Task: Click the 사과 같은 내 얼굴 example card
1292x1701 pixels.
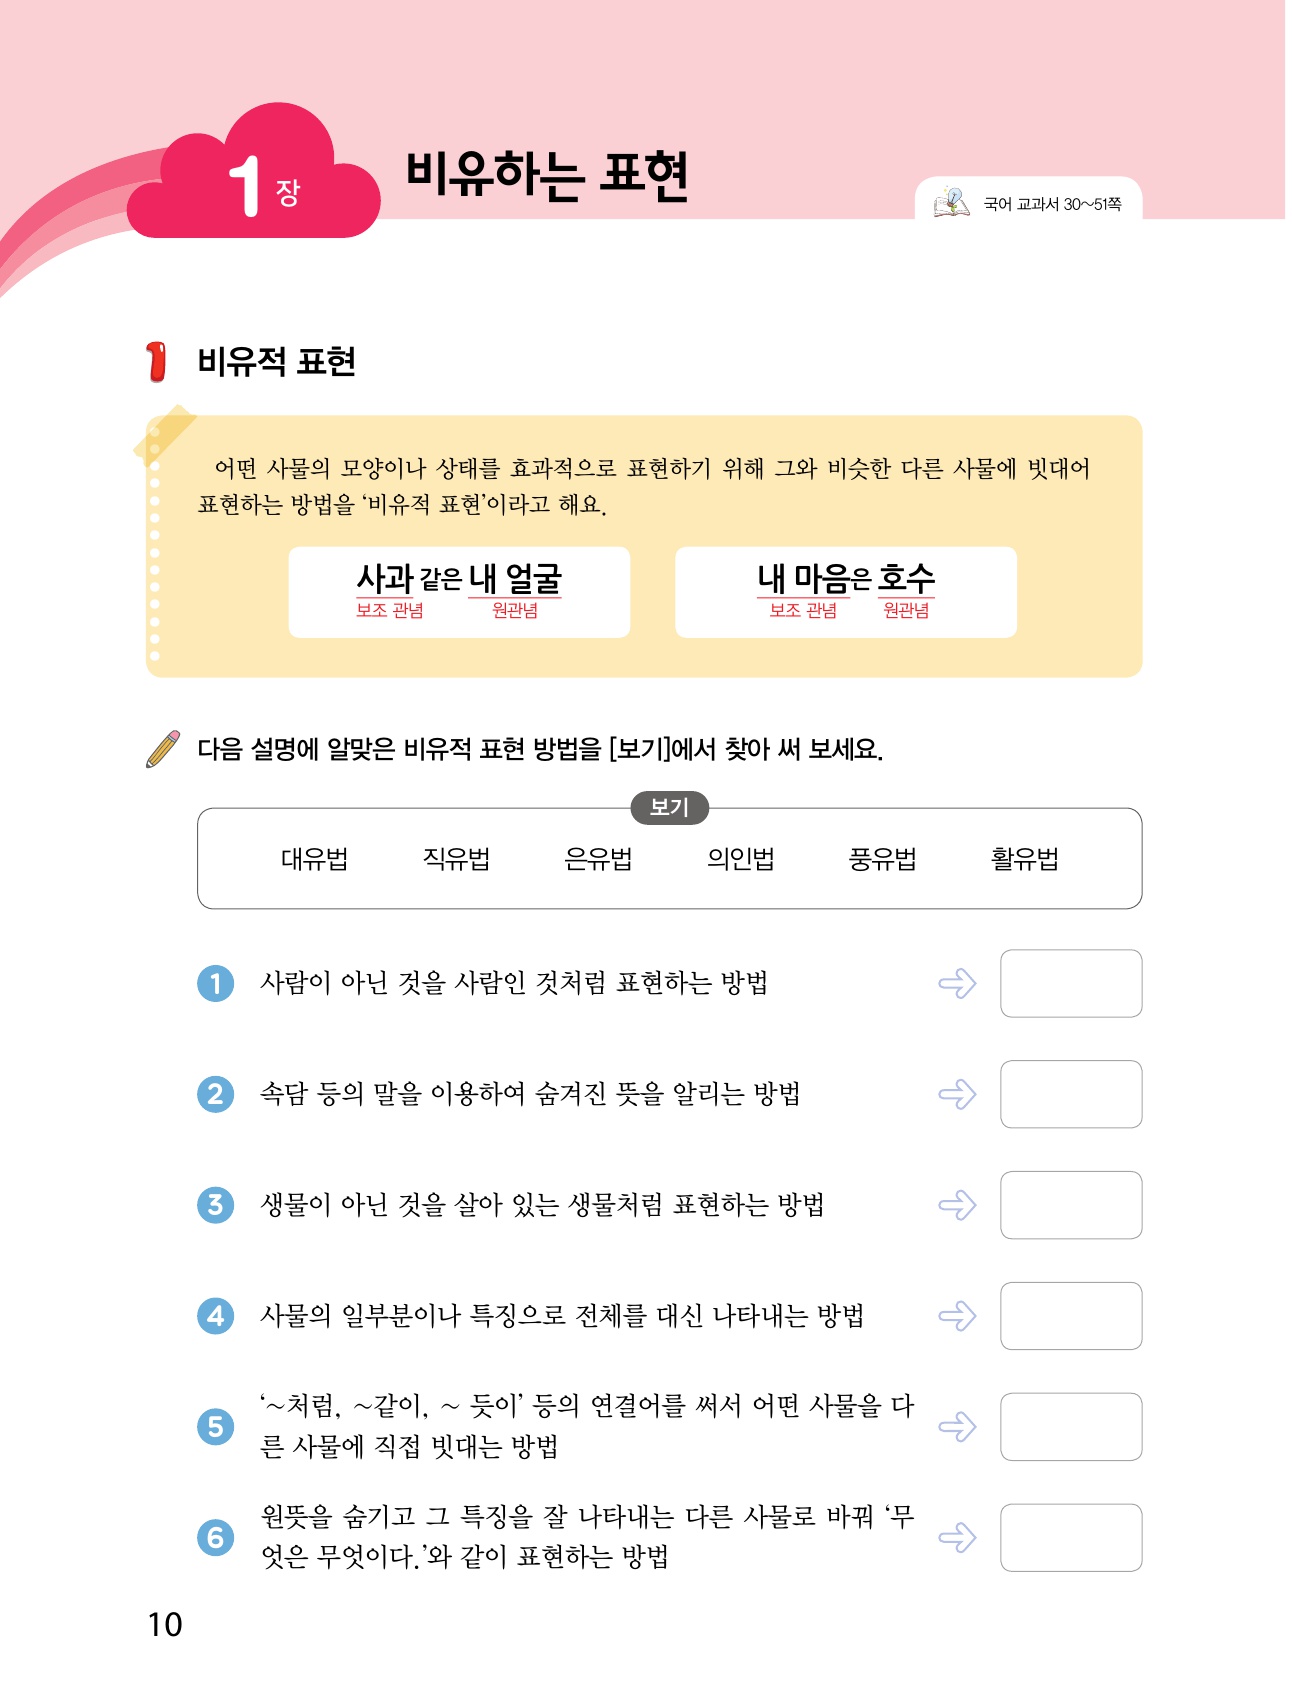Action: (459, 591)
